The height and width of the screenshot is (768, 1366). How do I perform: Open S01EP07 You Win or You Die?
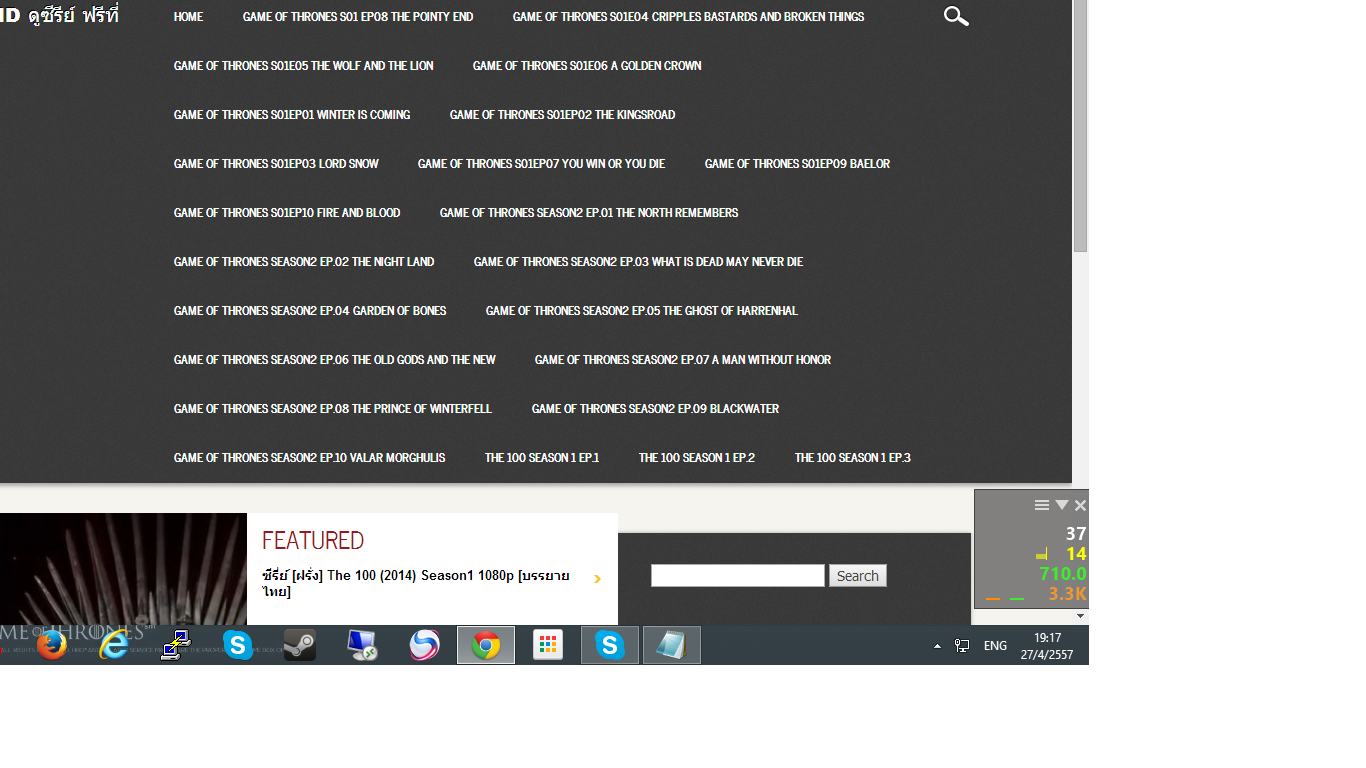(x=541, y=164)
